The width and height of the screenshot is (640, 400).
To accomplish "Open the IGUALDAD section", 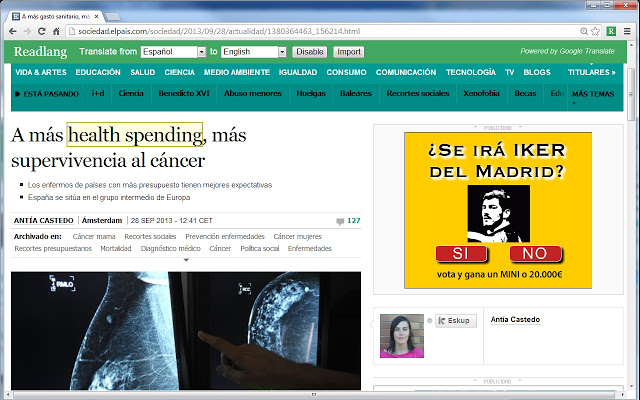I will tap(298, 72).
